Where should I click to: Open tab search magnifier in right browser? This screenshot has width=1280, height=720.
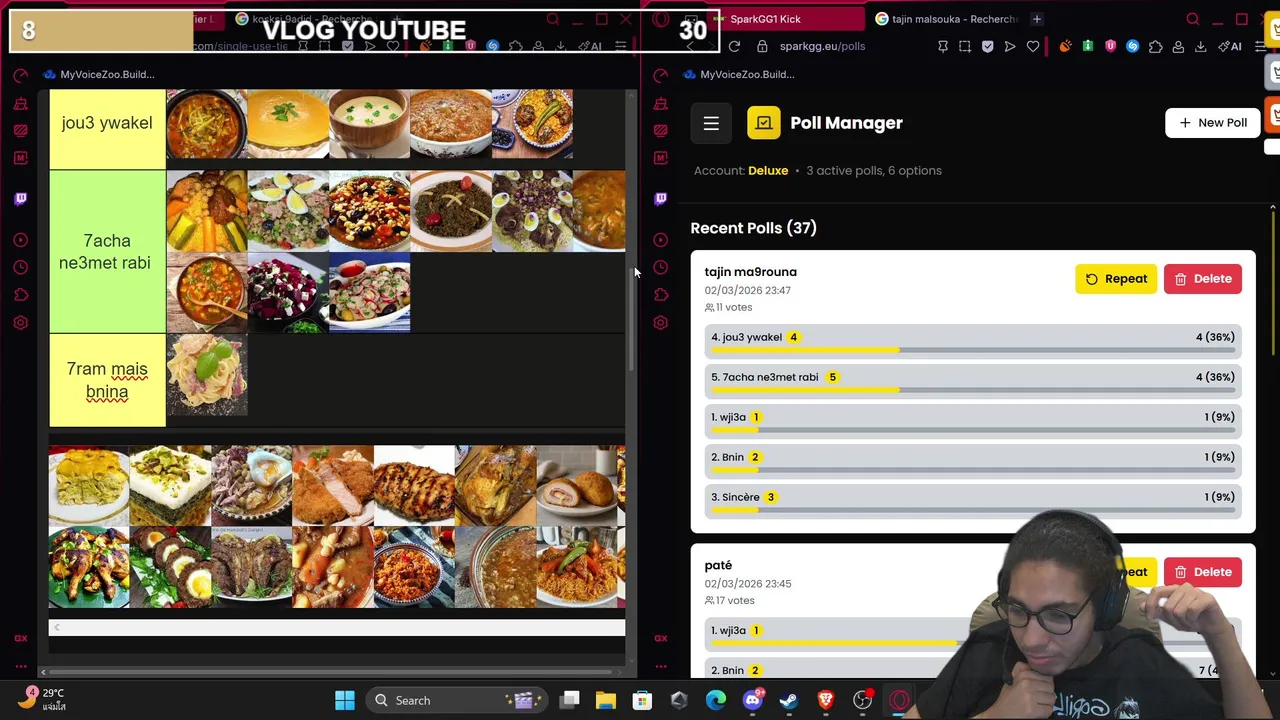(1192, 19)
